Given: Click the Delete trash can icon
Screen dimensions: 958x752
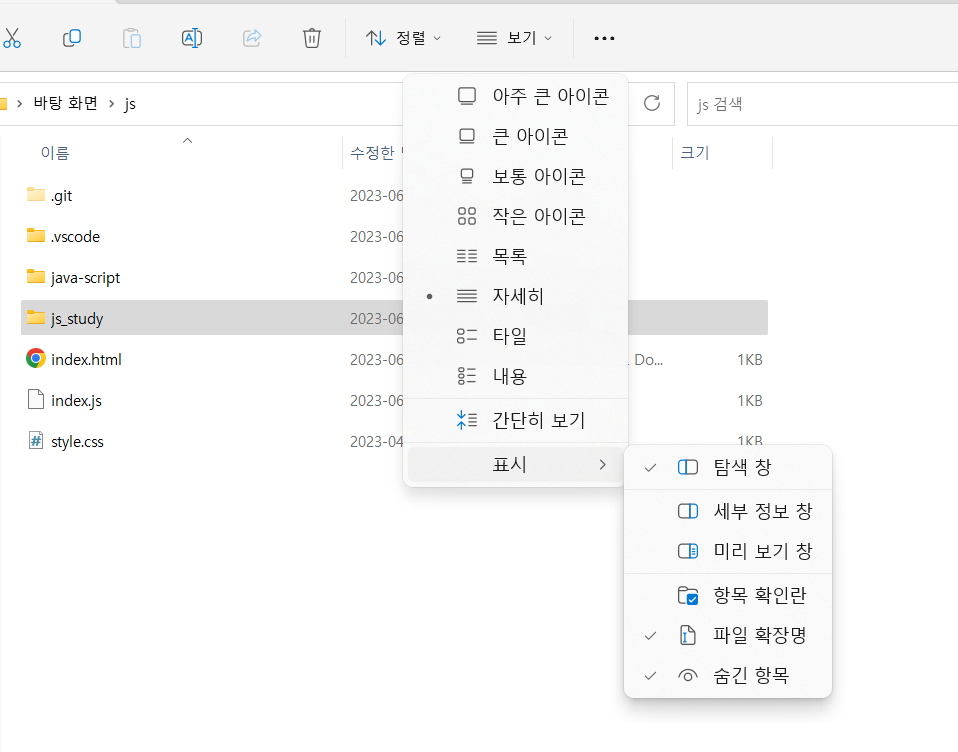Looking at the screenshot, I should point(312,38).
